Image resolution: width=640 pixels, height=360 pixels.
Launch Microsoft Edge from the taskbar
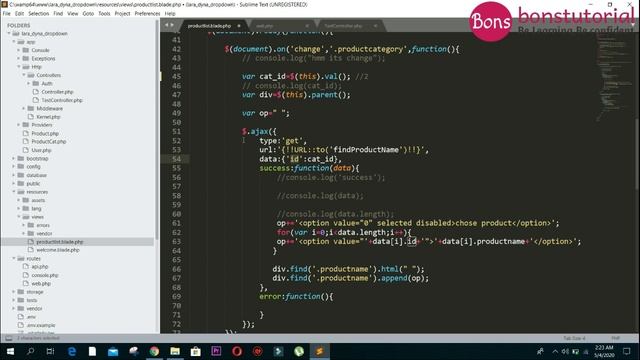(72, 351)
